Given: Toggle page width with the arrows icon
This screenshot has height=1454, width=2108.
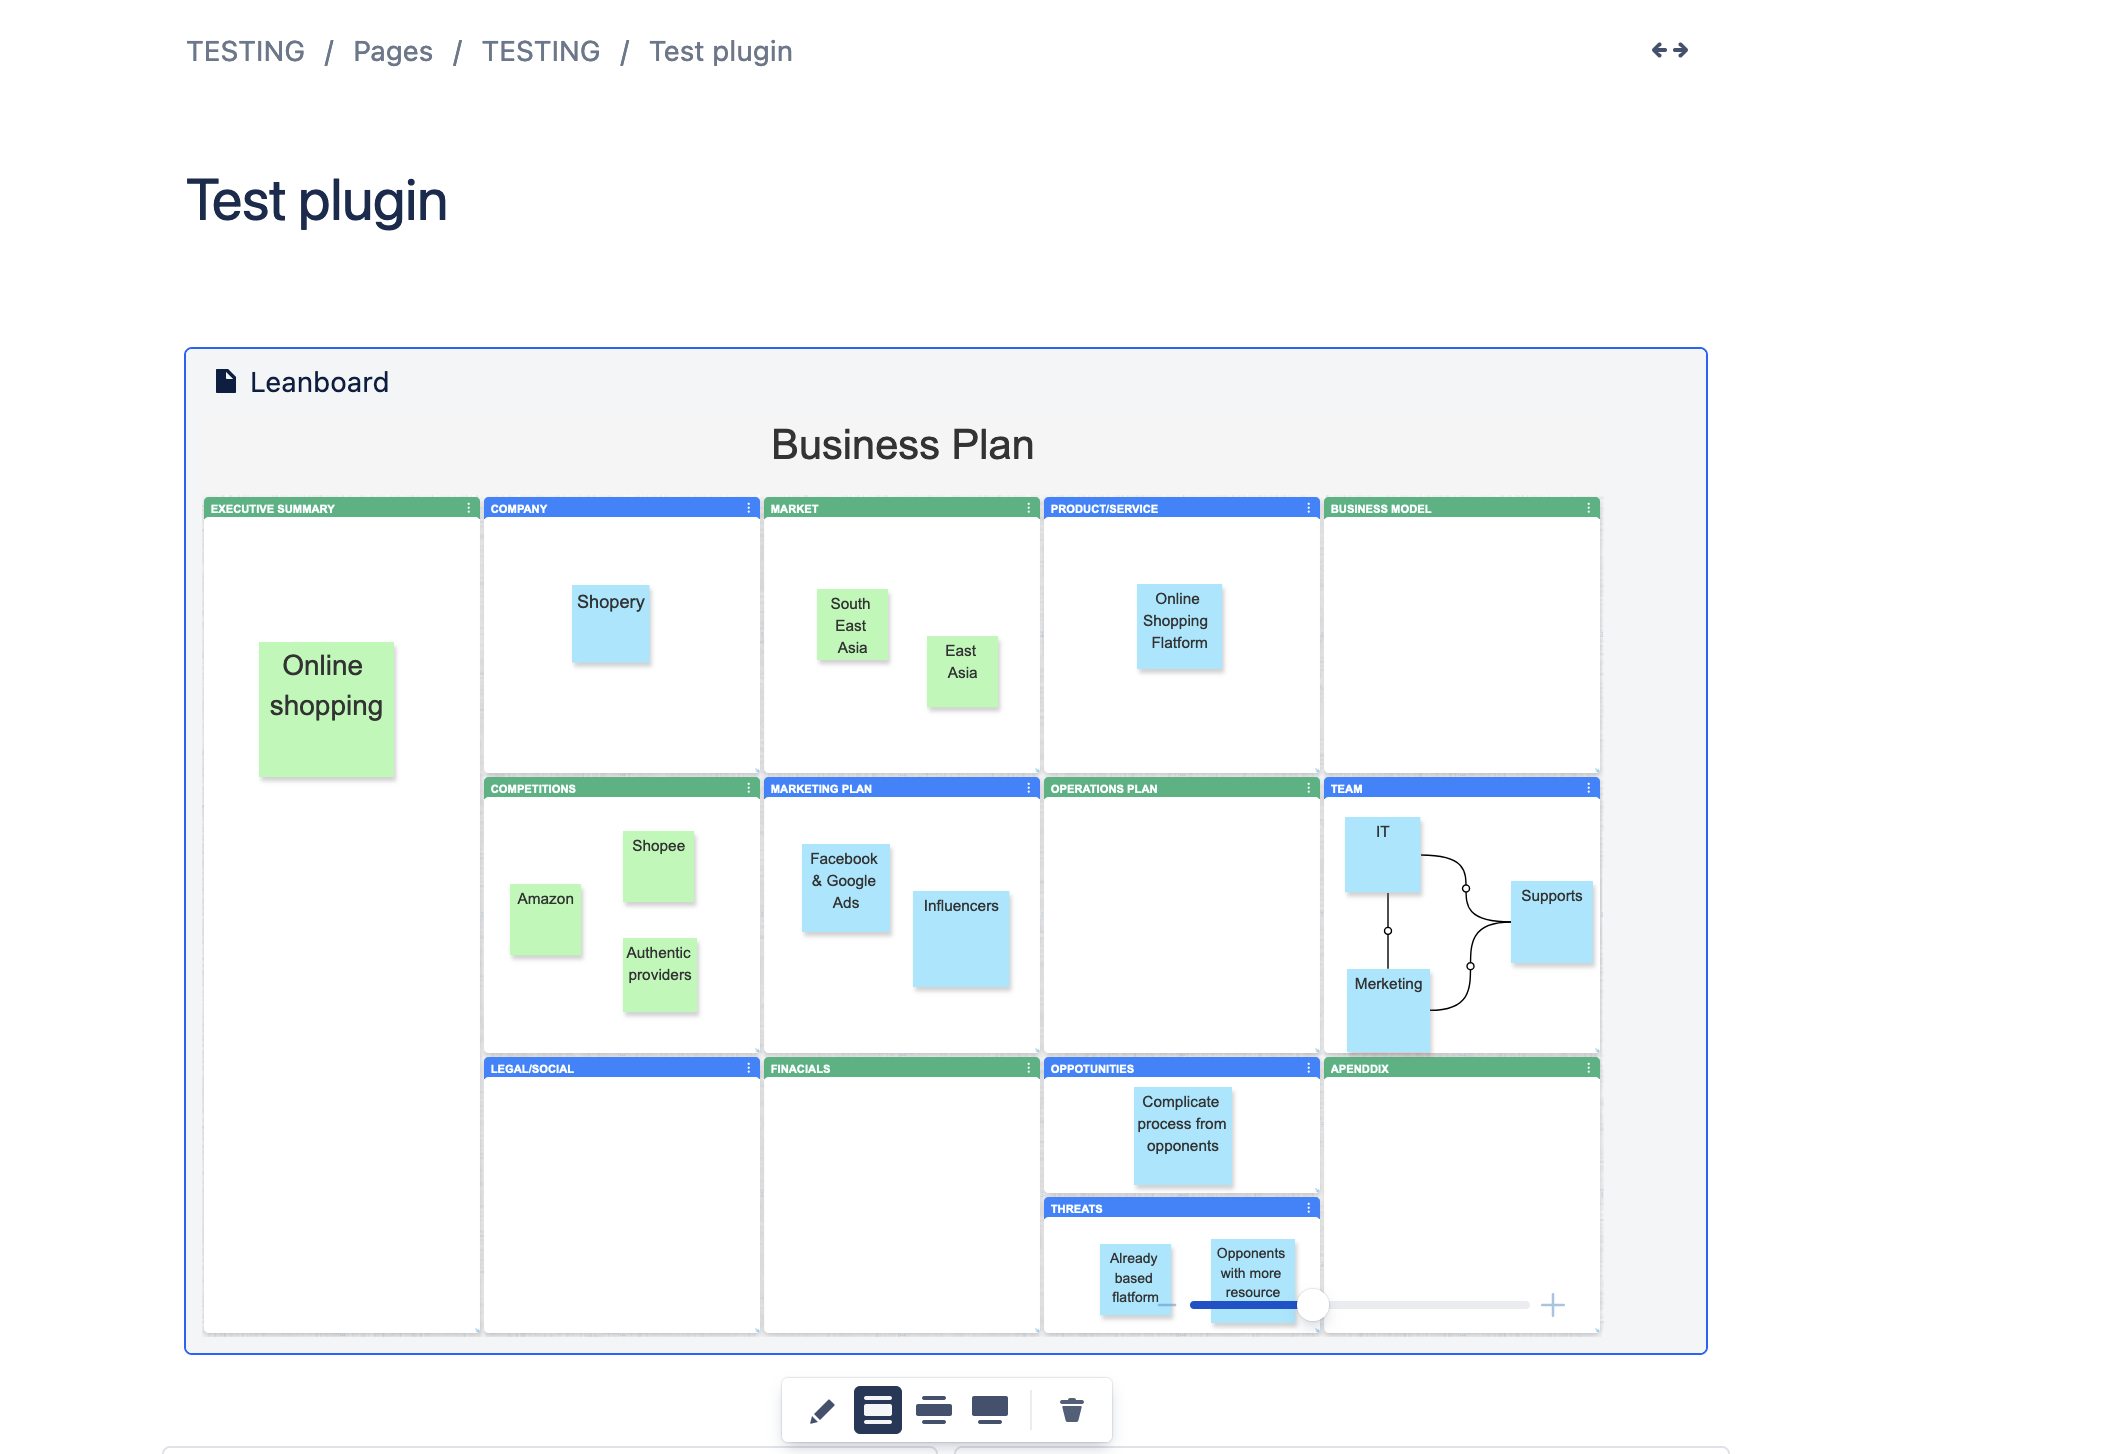Looking at the screenshot, I should [x=1669, y=50].
